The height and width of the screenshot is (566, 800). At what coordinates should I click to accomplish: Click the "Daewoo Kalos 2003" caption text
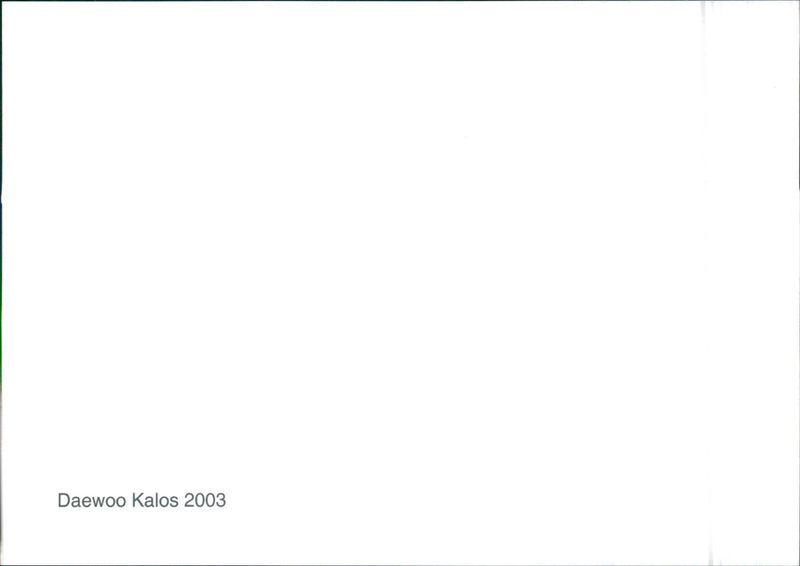tap(141, 500)
